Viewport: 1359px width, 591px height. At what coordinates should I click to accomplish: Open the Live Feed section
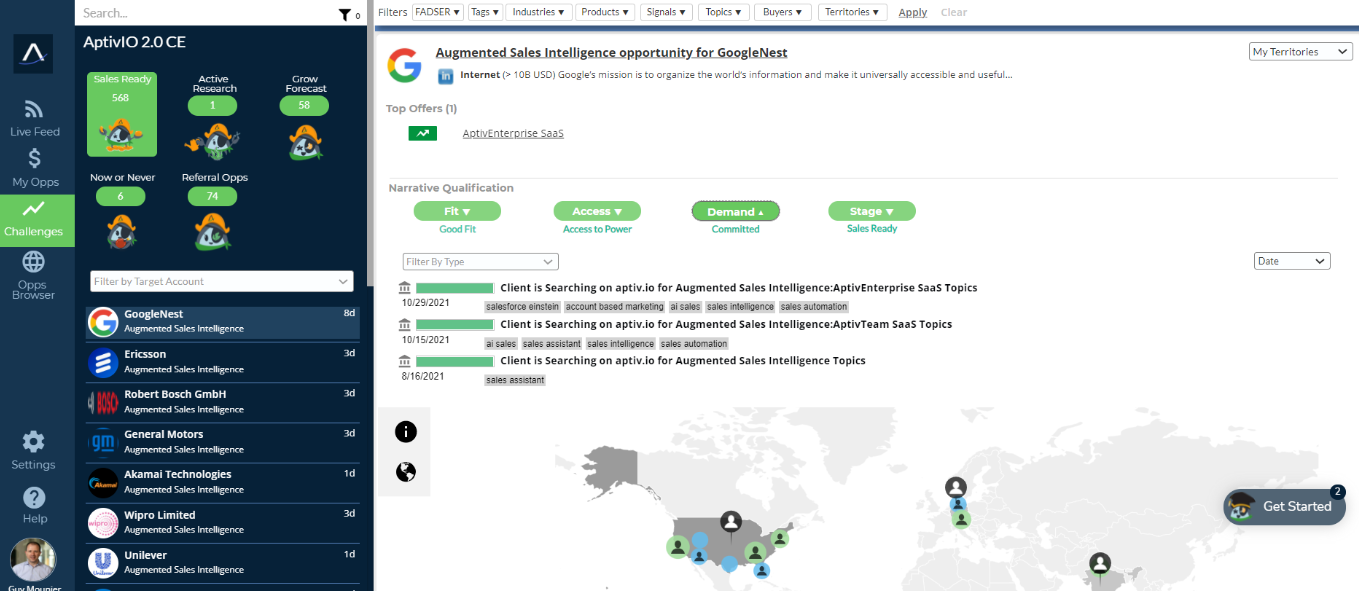tap(34, 117)
